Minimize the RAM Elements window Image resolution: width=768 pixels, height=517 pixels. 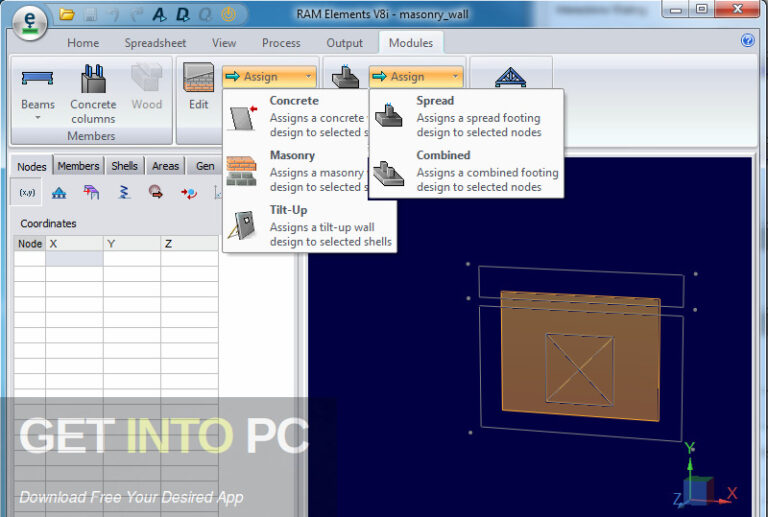(676, 9)
